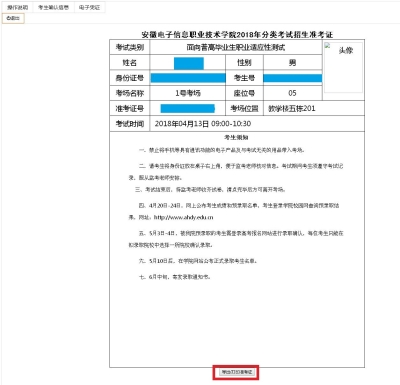Screen dimensions: 400x385
Task: Click the 考试类别 value cell
Action: pyautogui.click(x=236, y=47)
